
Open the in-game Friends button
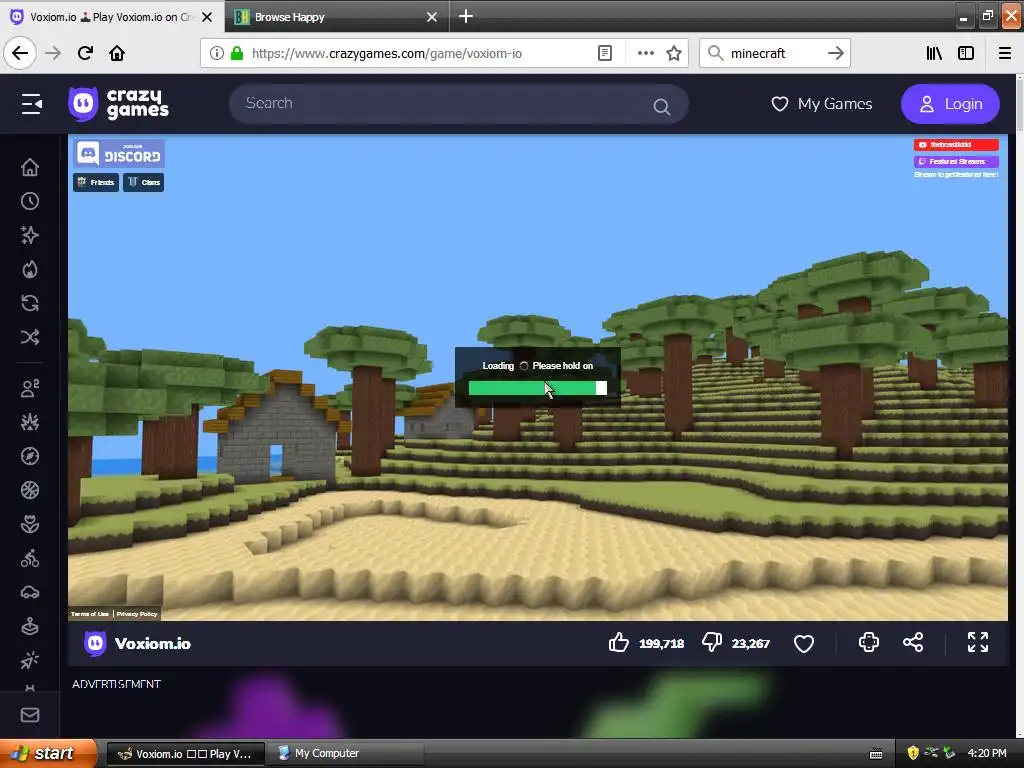pyautogui.click(x=96, y=182)
